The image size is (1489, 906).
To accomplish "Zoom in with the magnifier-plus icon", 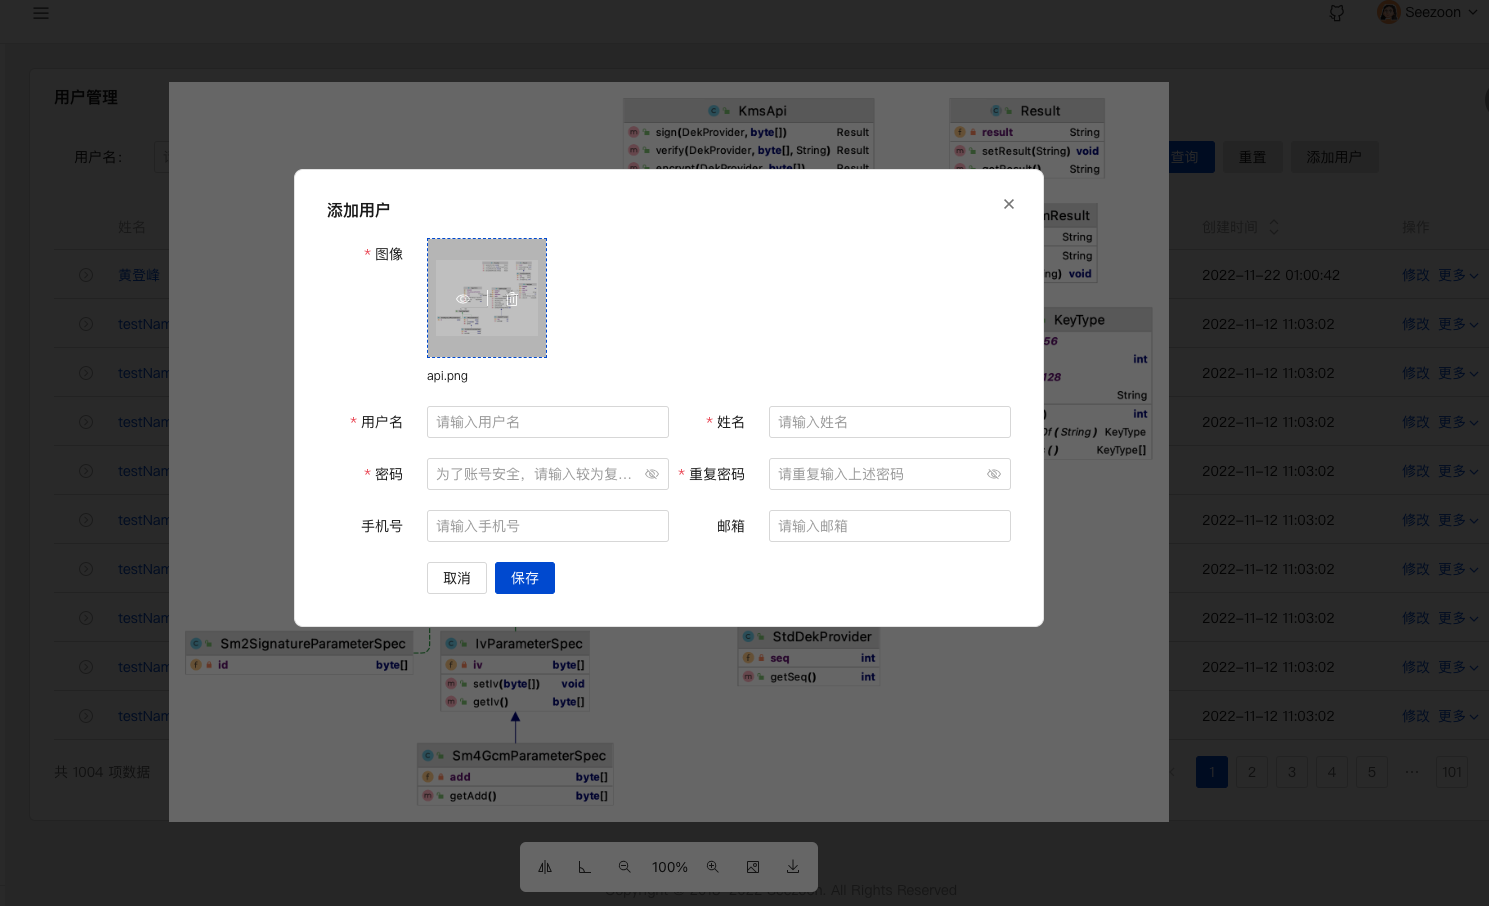I will tap(712, 866).
